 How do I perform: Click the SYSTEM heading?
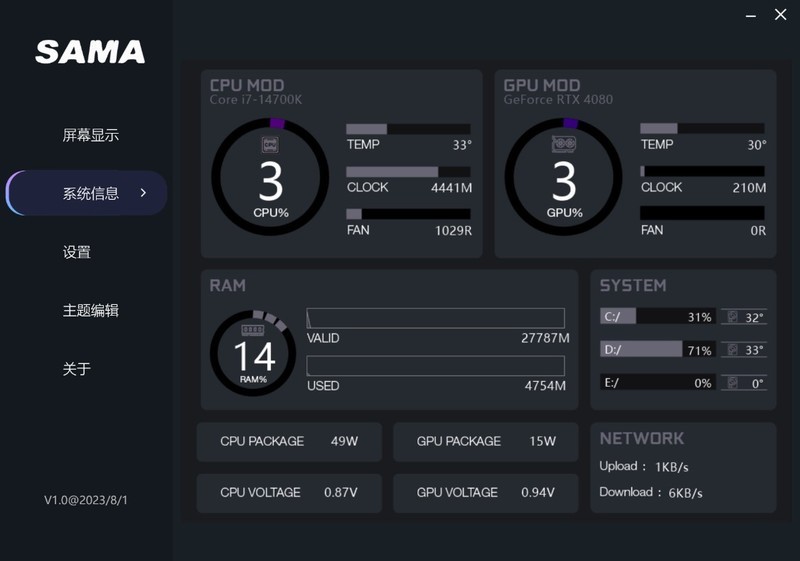633,286
